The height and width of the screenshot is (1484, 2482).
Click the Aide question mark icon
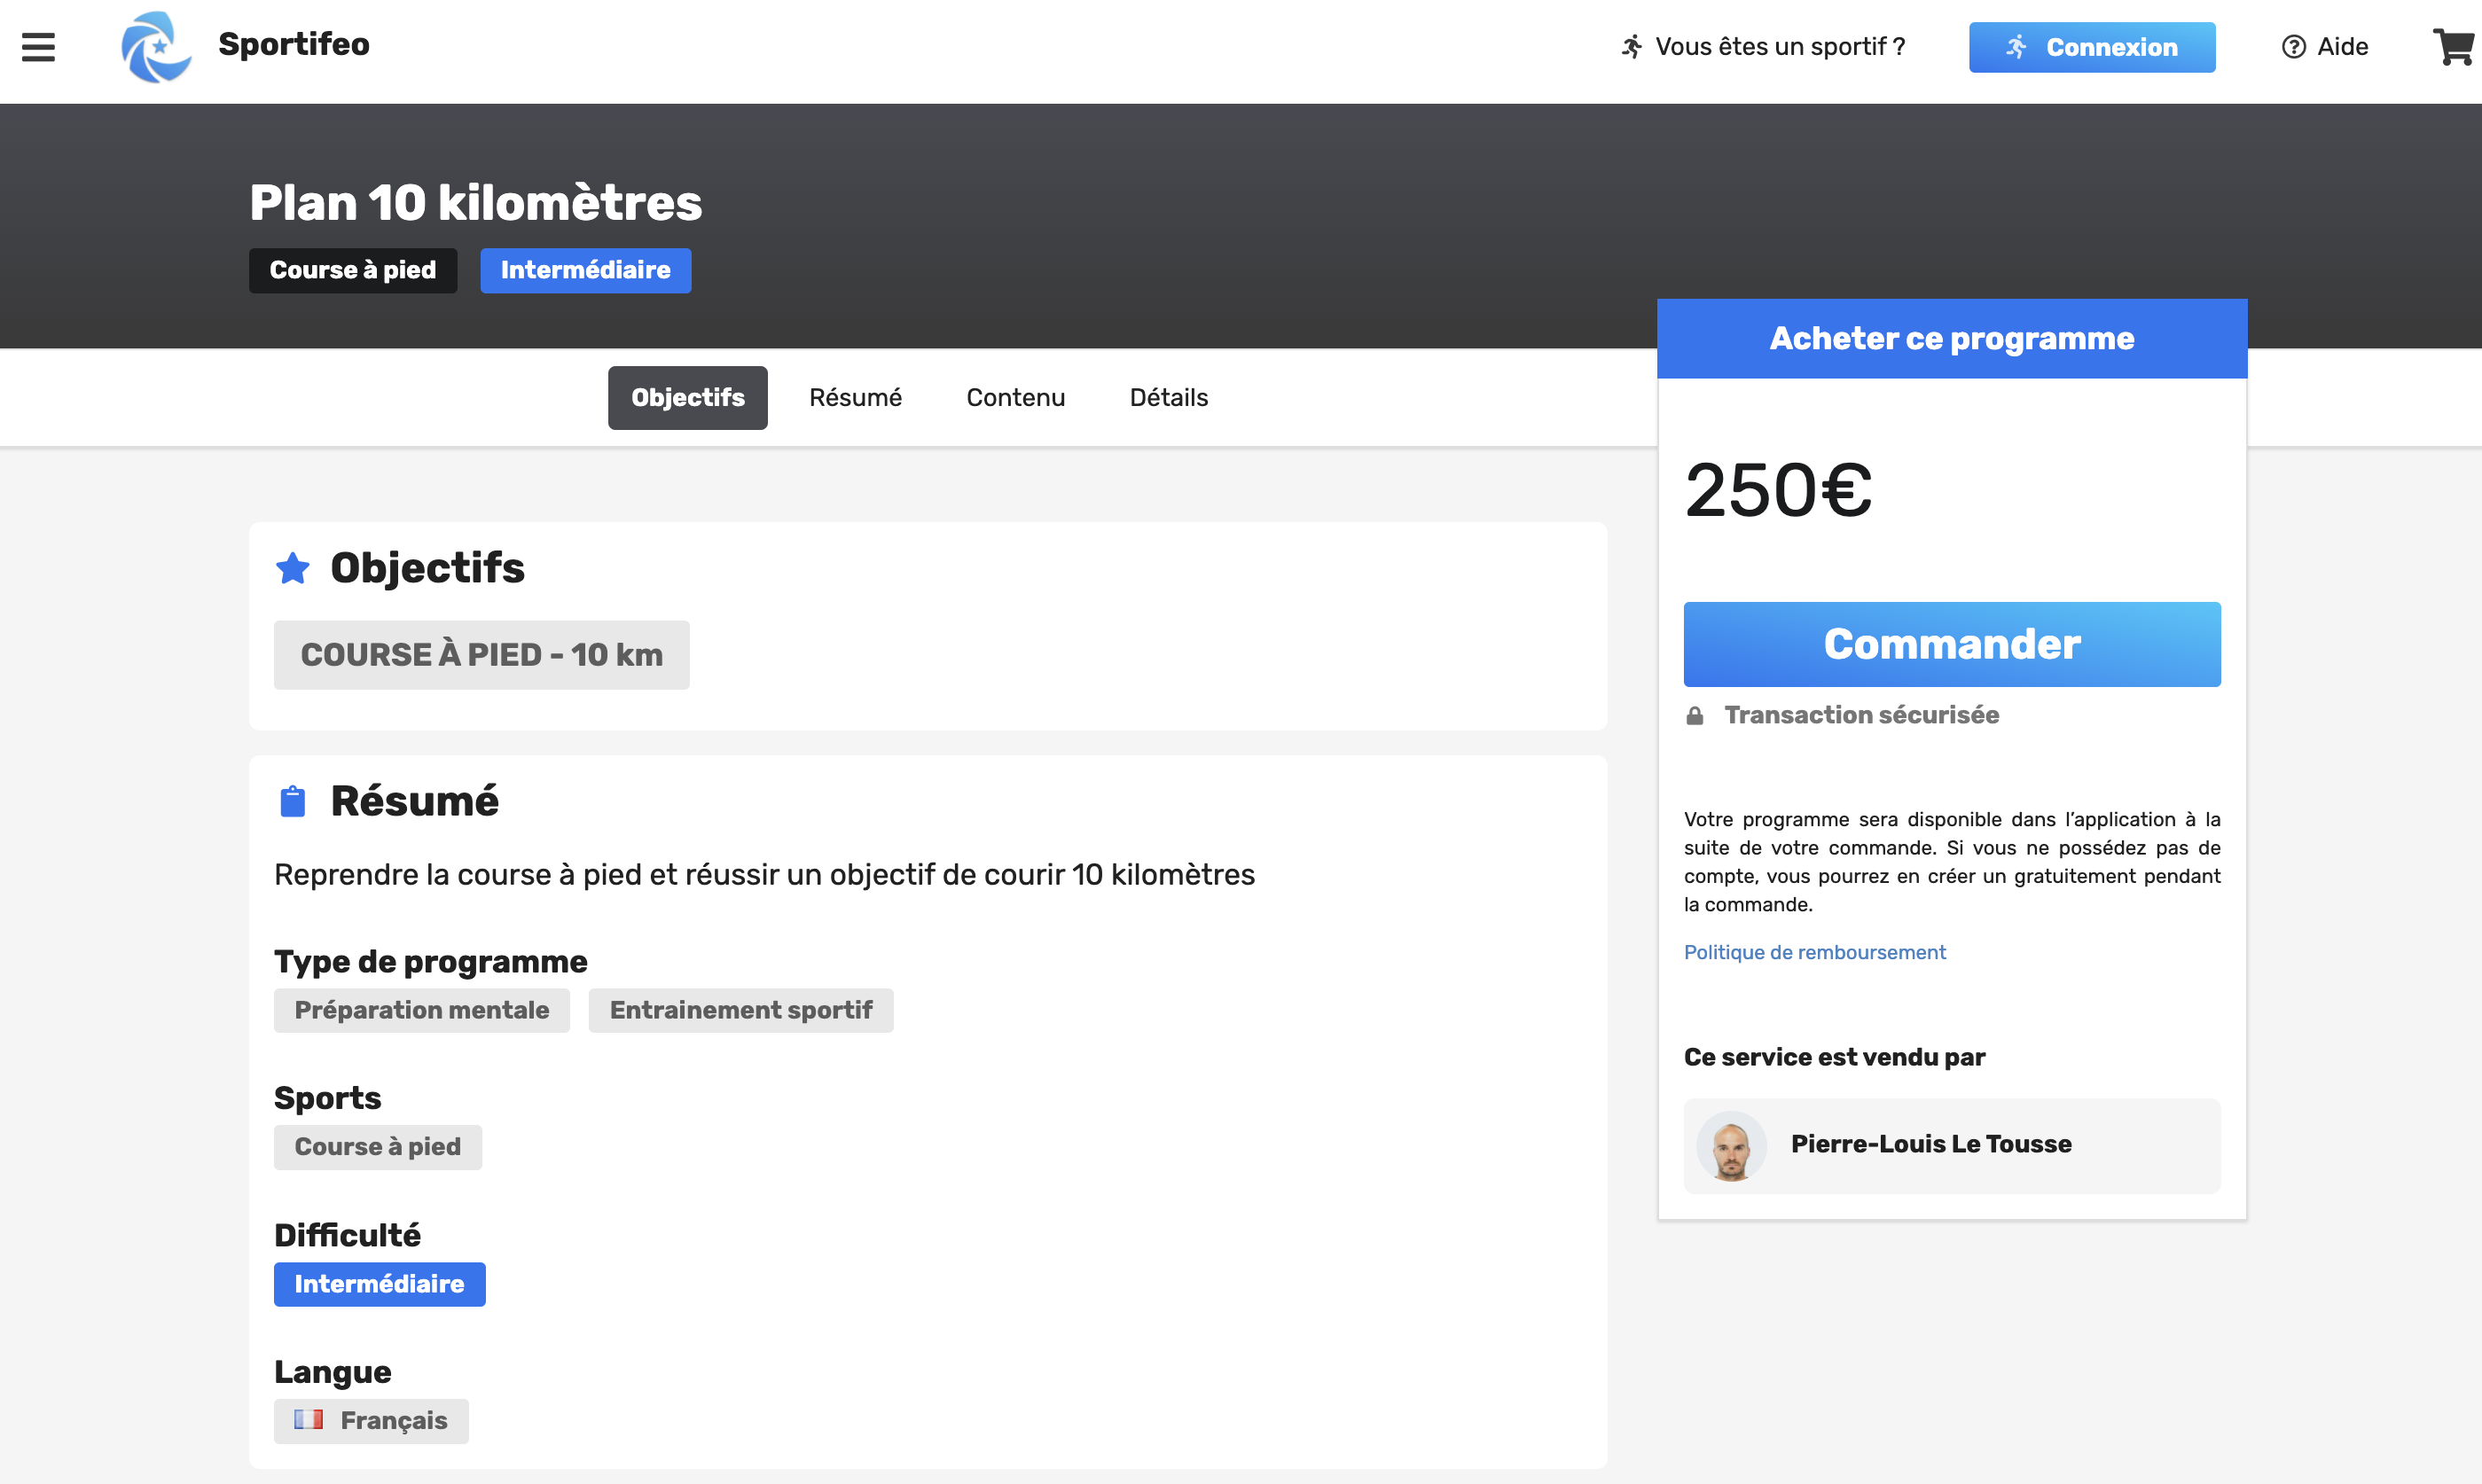[2294, 47]
